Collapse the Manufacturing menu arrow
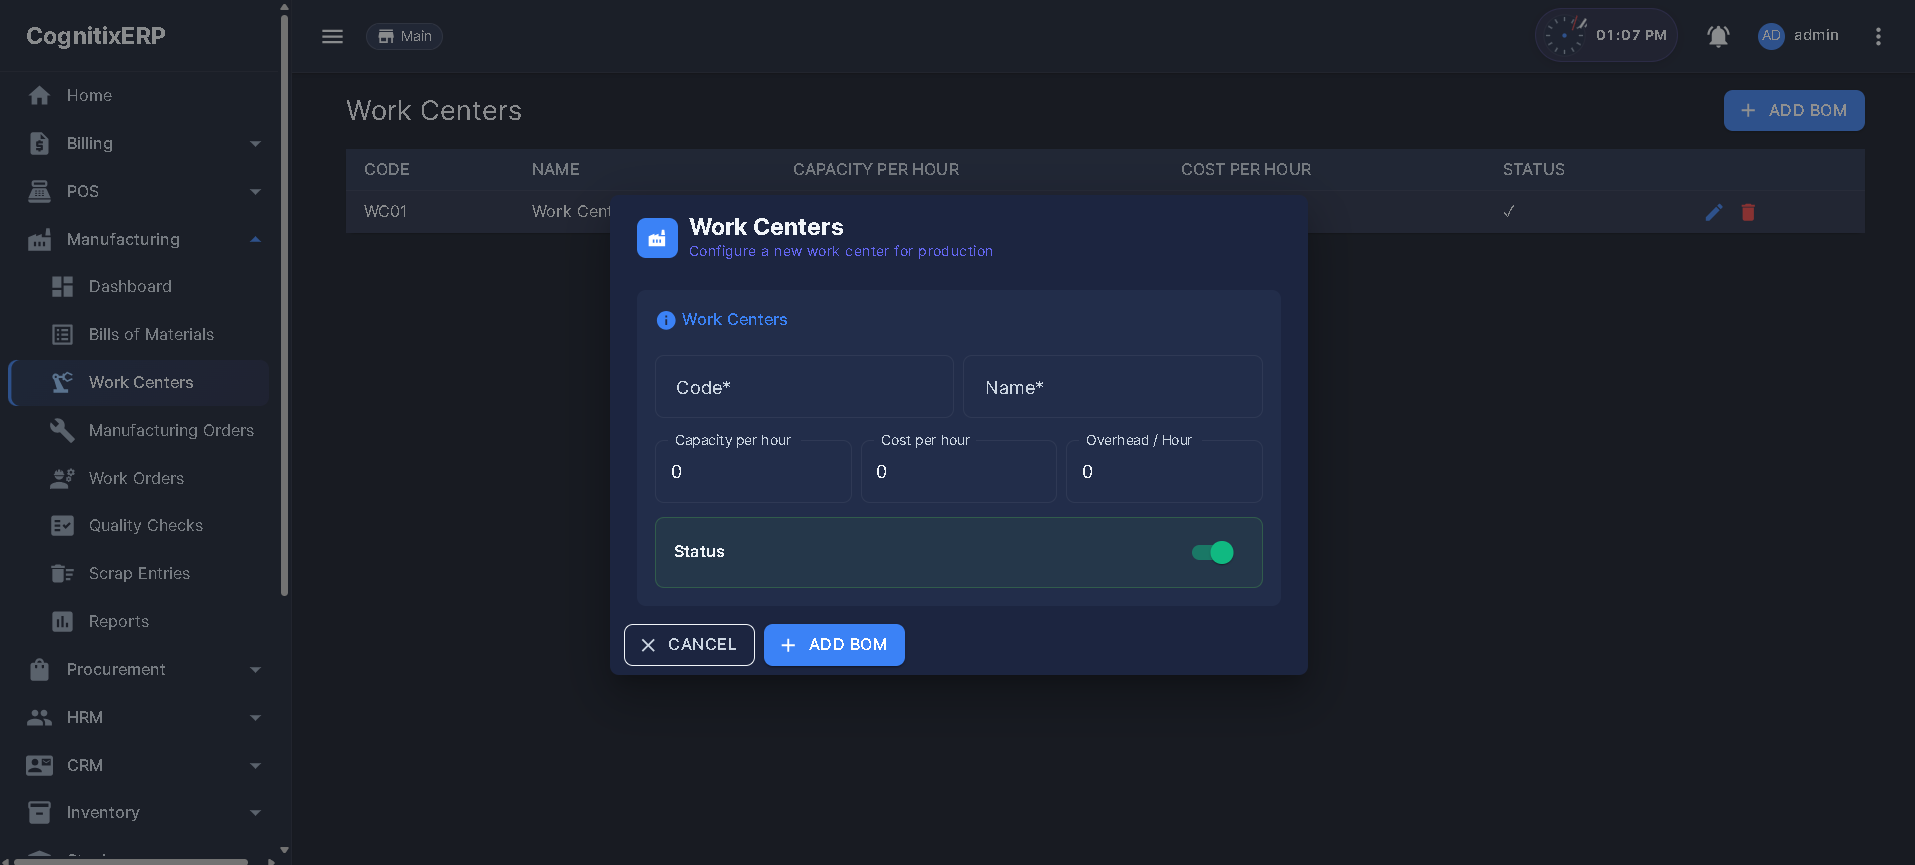 tap(255, 239)
